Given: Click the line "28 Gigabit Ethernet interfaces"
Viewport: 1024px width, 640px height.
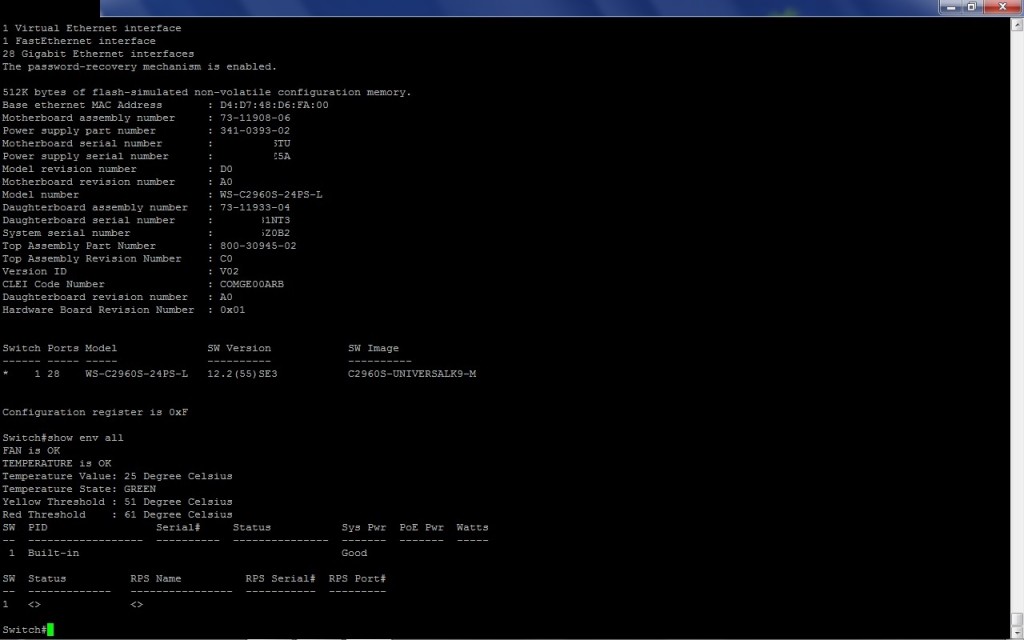Looking at the screenshot, I should point(98,54).
